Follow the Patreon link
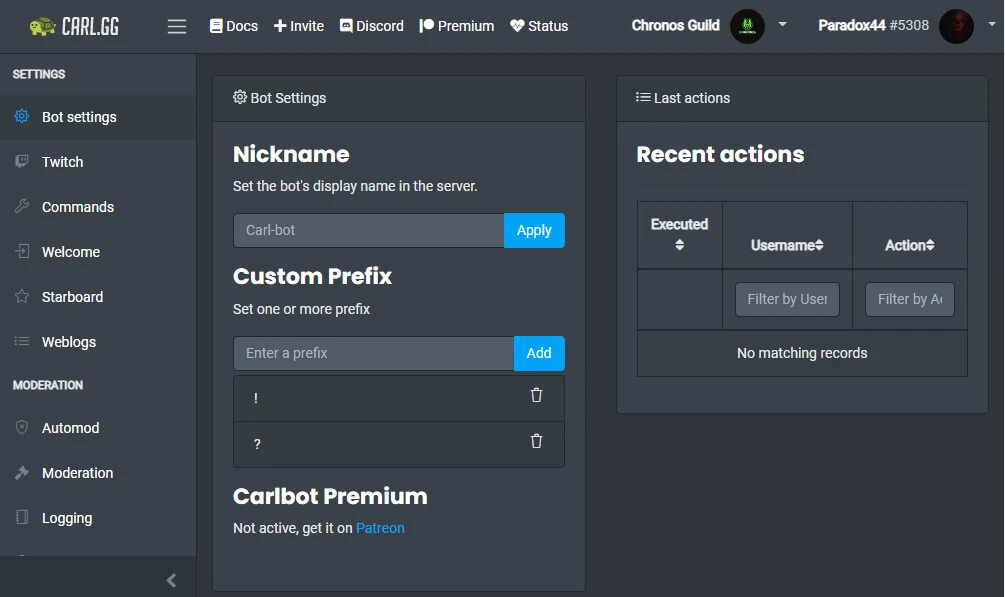 pos(380,528)
